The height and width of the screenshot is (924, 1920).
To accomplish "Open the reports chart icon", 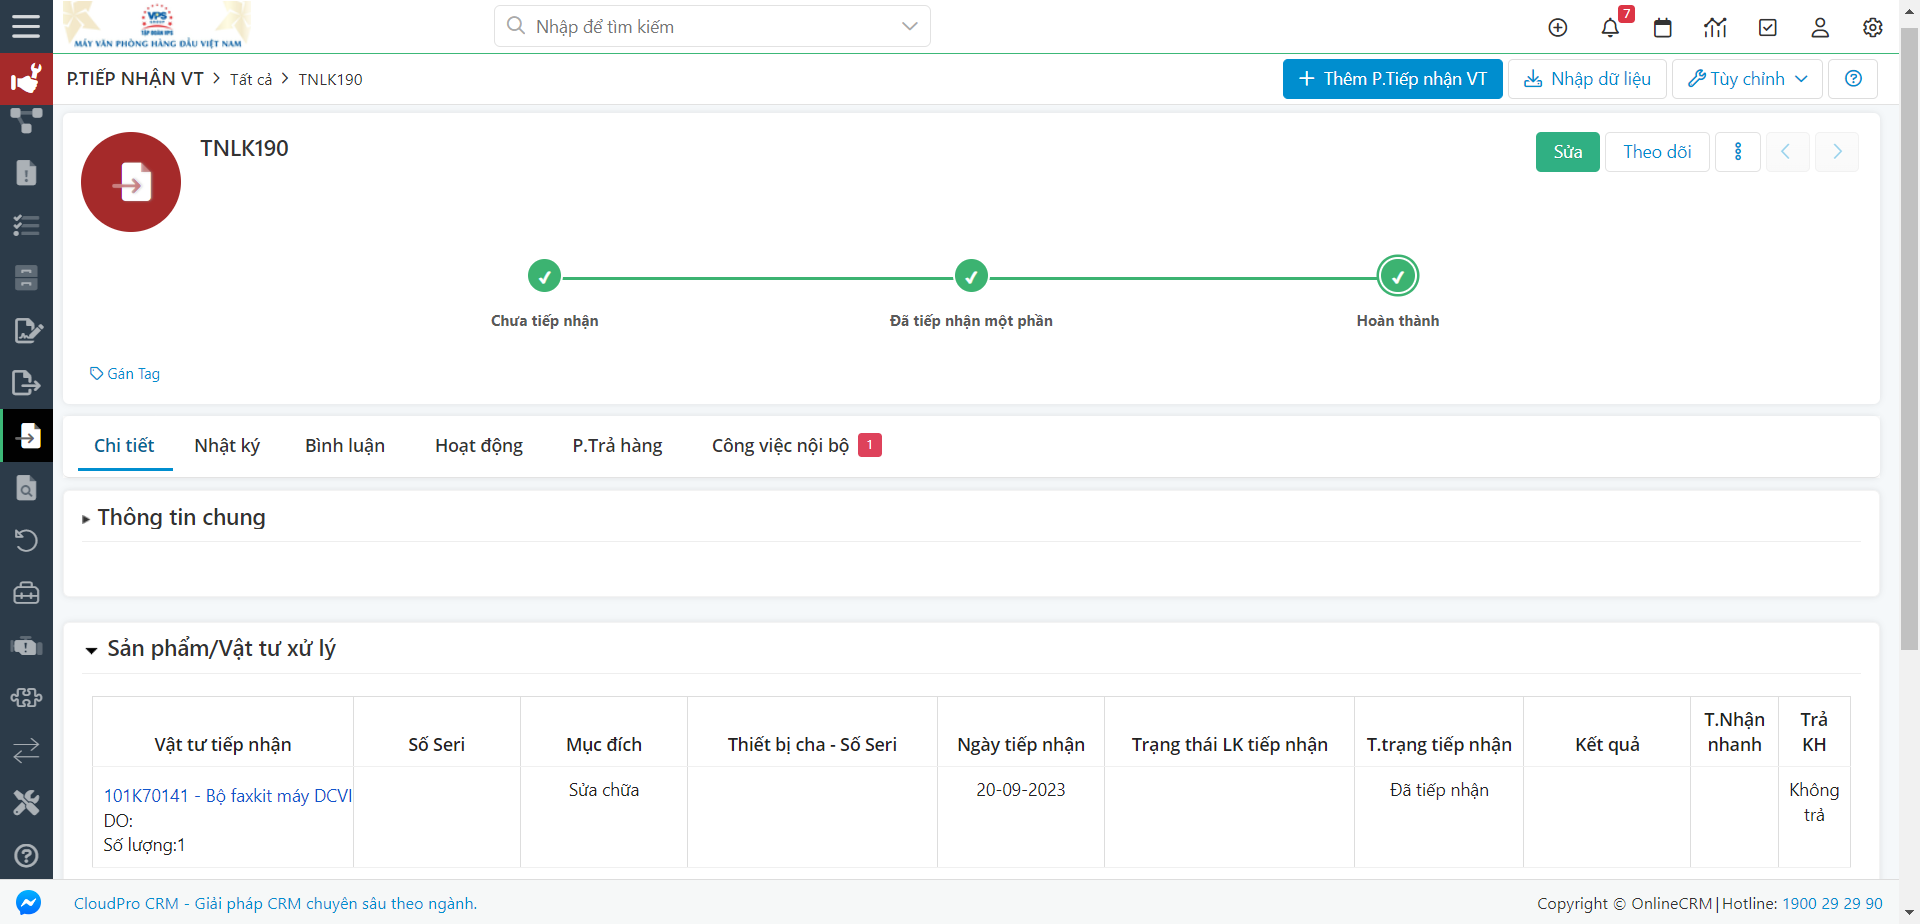I will click(x=1716, y=28).
